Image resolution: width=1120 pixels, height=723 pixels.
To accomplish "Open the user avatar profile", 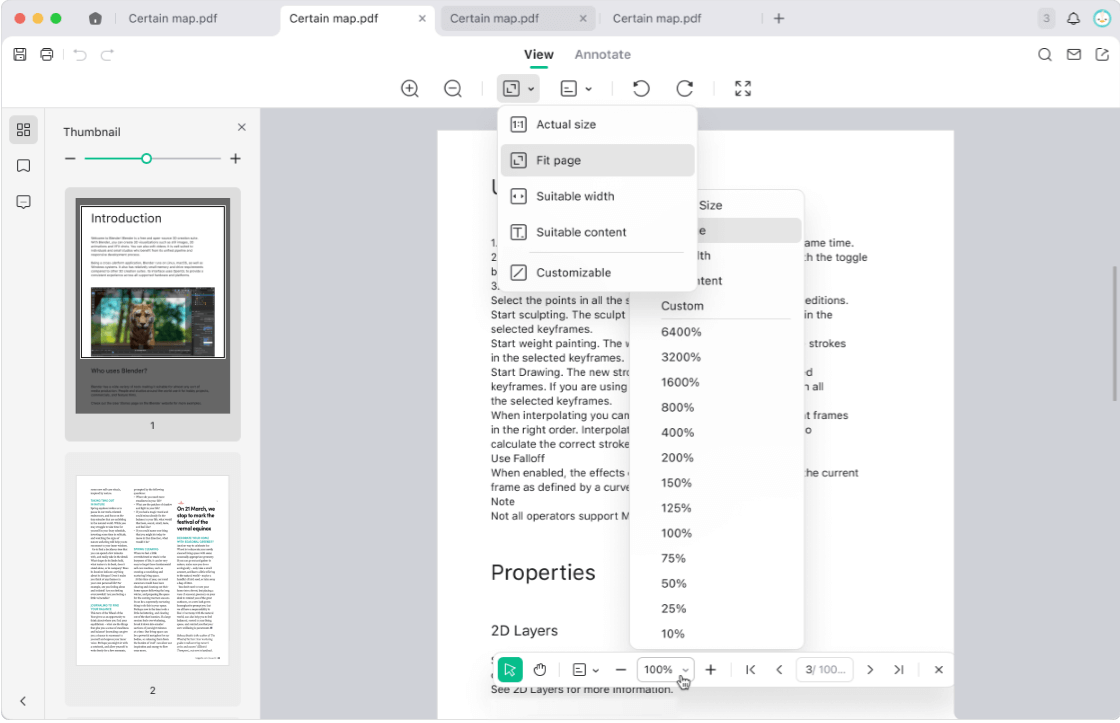I will click(x=1102, y=19).
